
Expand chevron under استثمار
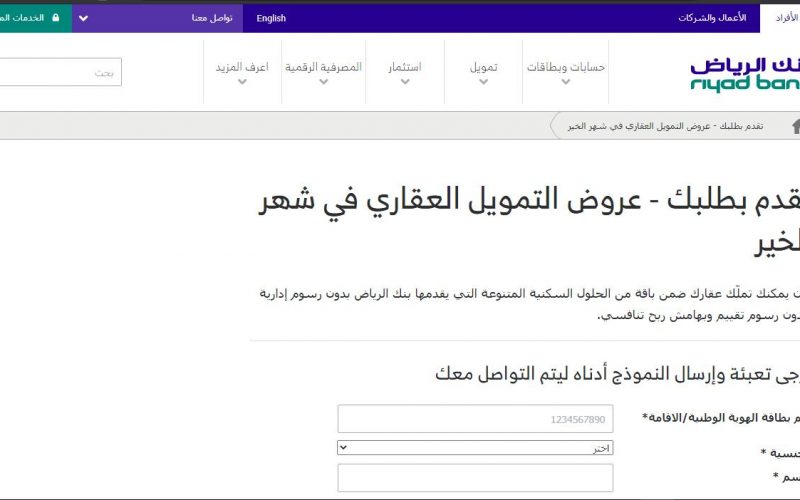point(405,82)
